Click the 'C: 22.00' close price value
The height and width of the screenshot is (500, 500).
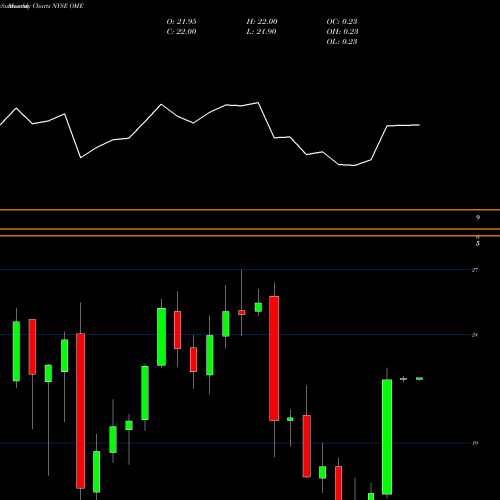tap(181, 32)
